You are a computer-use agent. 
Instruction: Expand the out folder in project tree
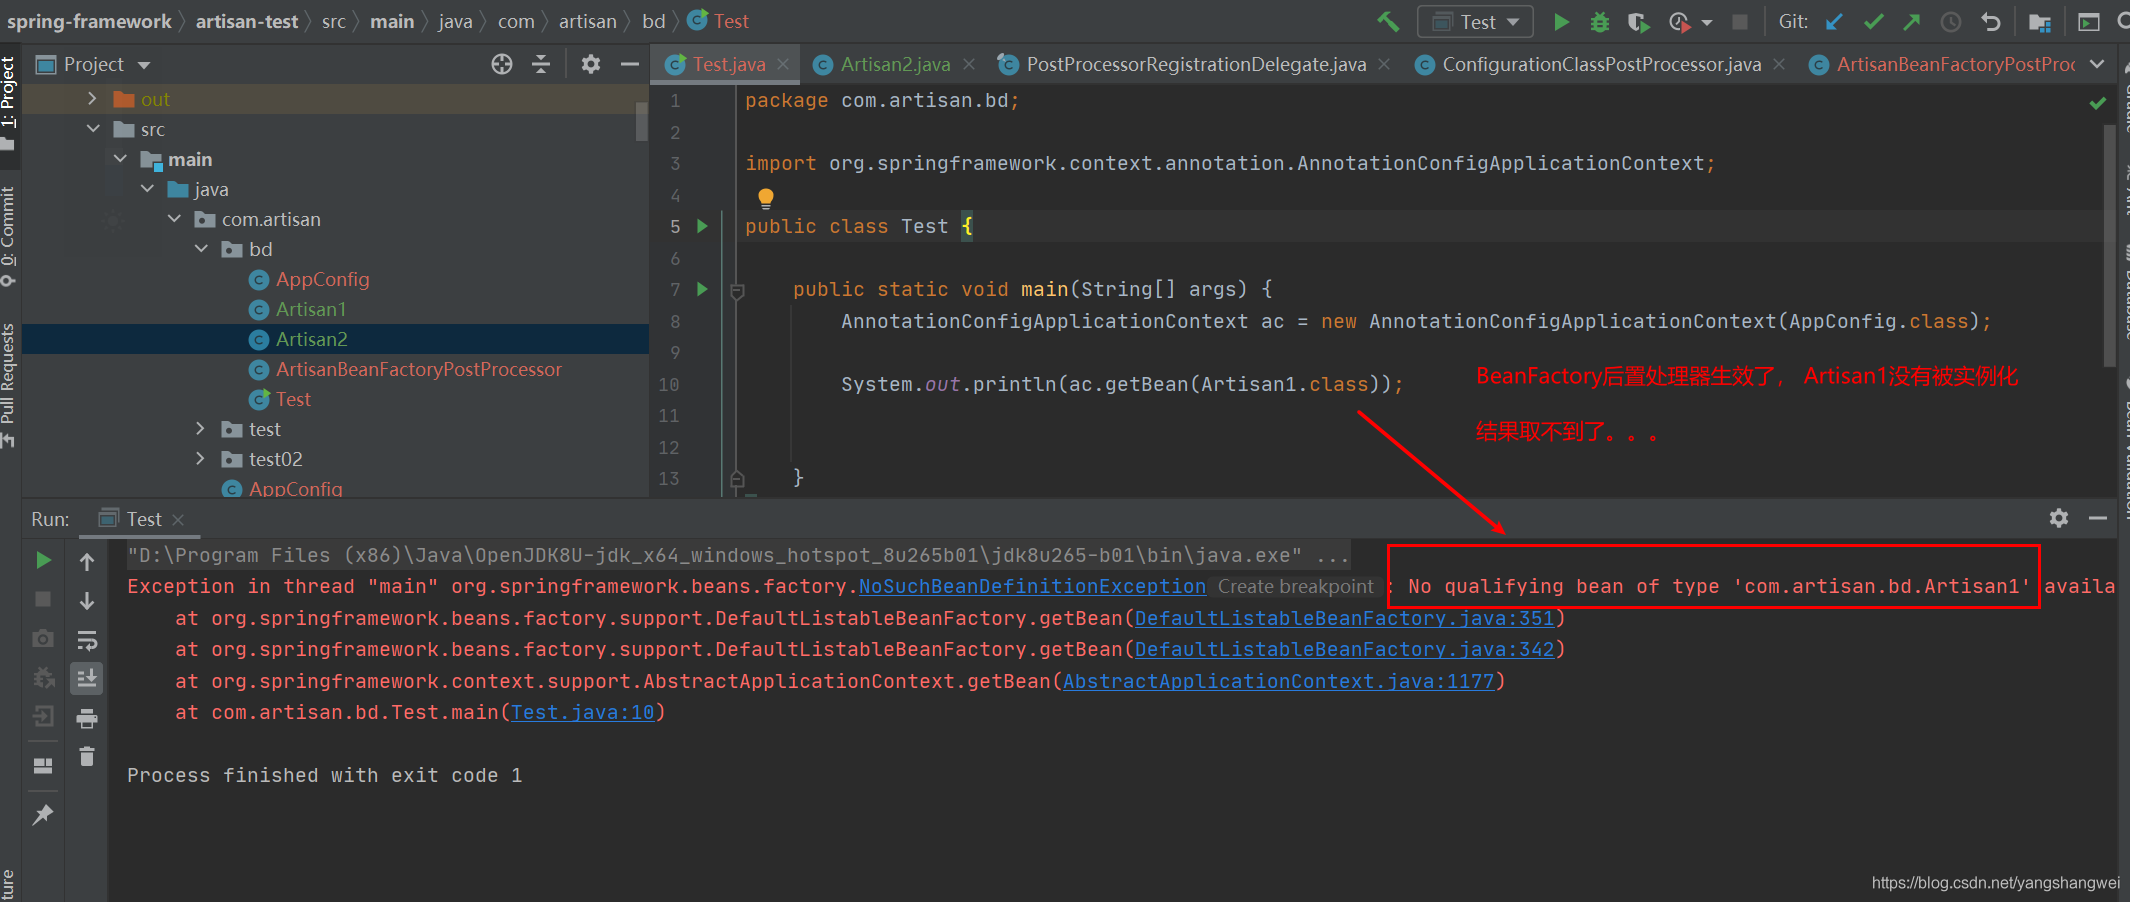[x=92, y=99]
